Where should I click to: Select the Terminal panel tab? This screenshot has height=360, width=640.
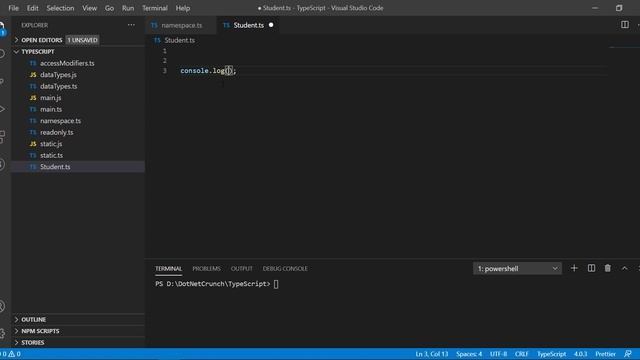pos(168,269)
